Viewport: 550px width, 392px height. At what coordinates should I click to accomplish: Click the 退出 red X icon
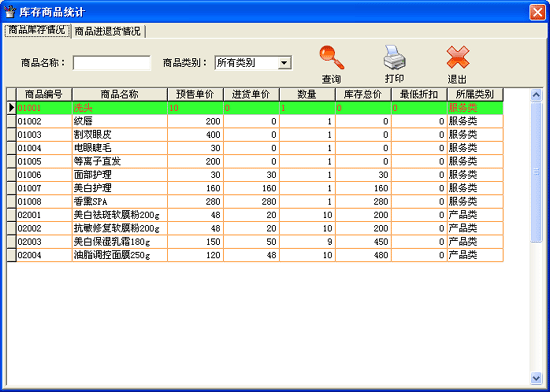coord(458,57)
